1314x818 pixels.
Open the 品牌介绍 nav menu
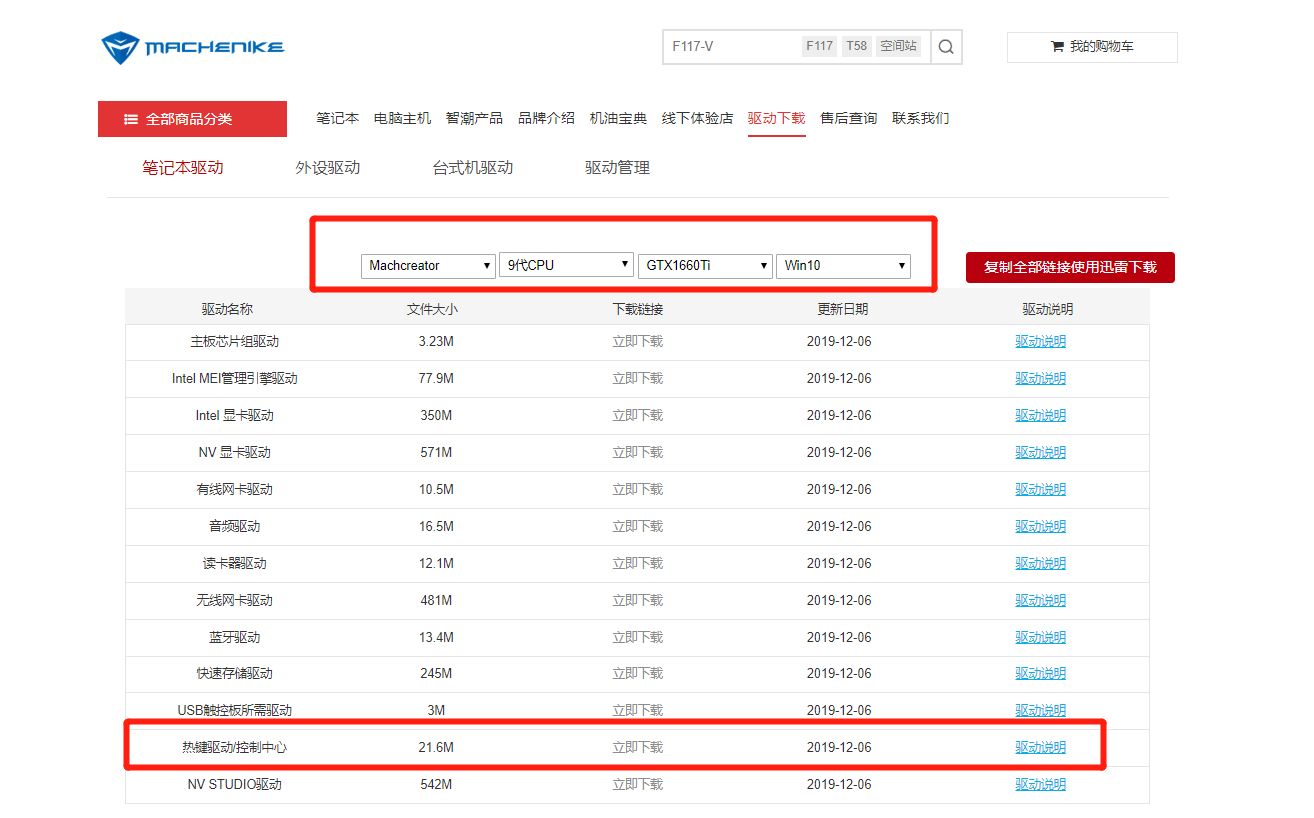pyautogui.click(x=546, y=118)
